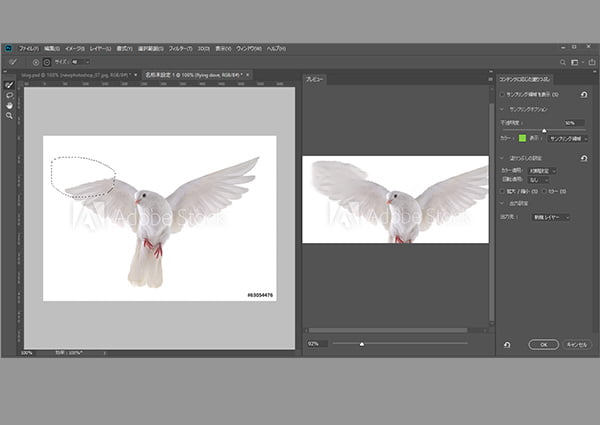This screenshot has height=425, width=600.
Task: Select the Lasso tool
Action: point(10,95)
